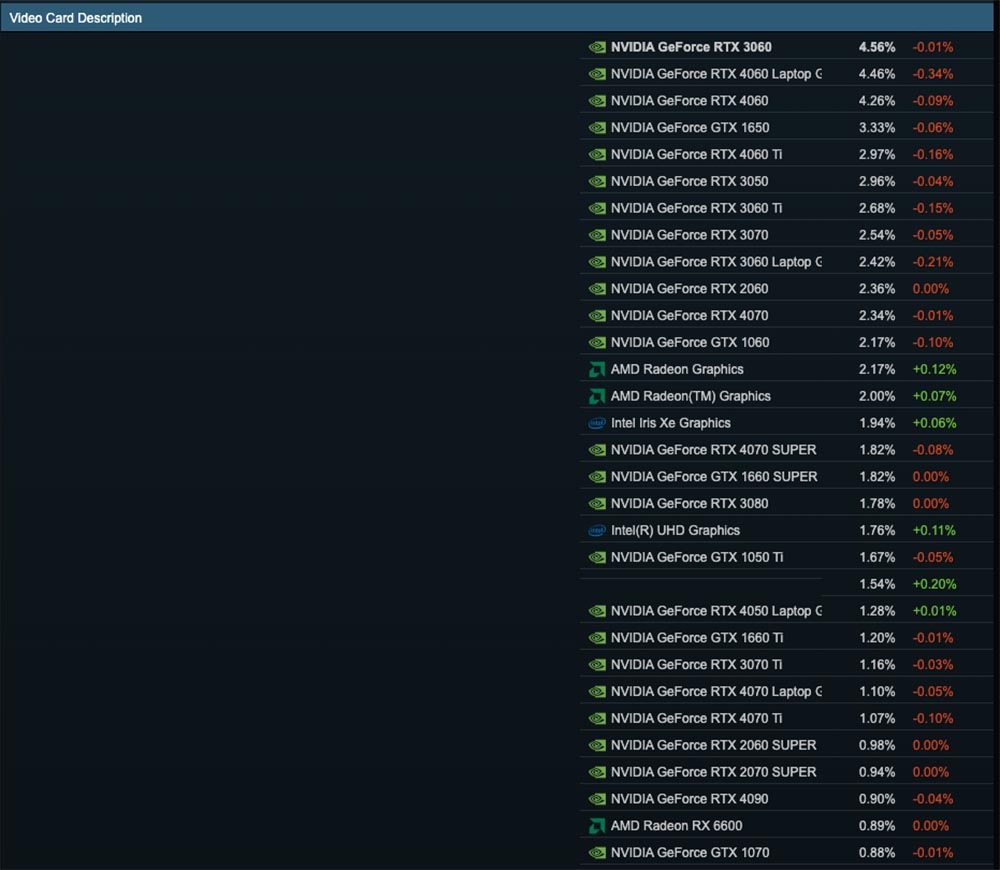The width and height of the screenshot is (1000, 870).
Task: Select the NVIDIA GeForce GTX 1070 name
Action: click(690, 853)
